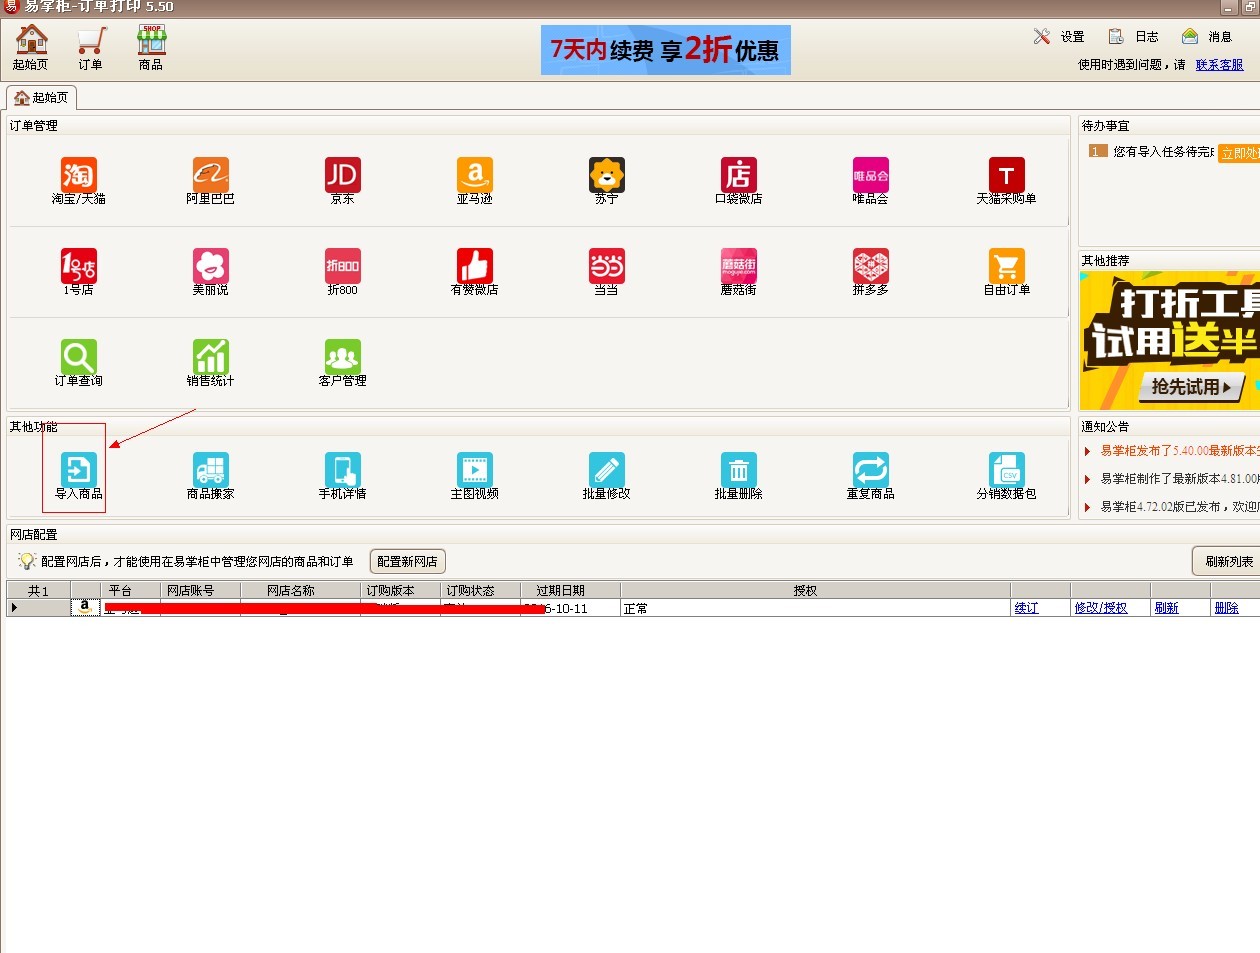The height and width of the screenshot is (953, 1260).
Task: Click the 导入商品 import products icon
Action: pos(79,471)
